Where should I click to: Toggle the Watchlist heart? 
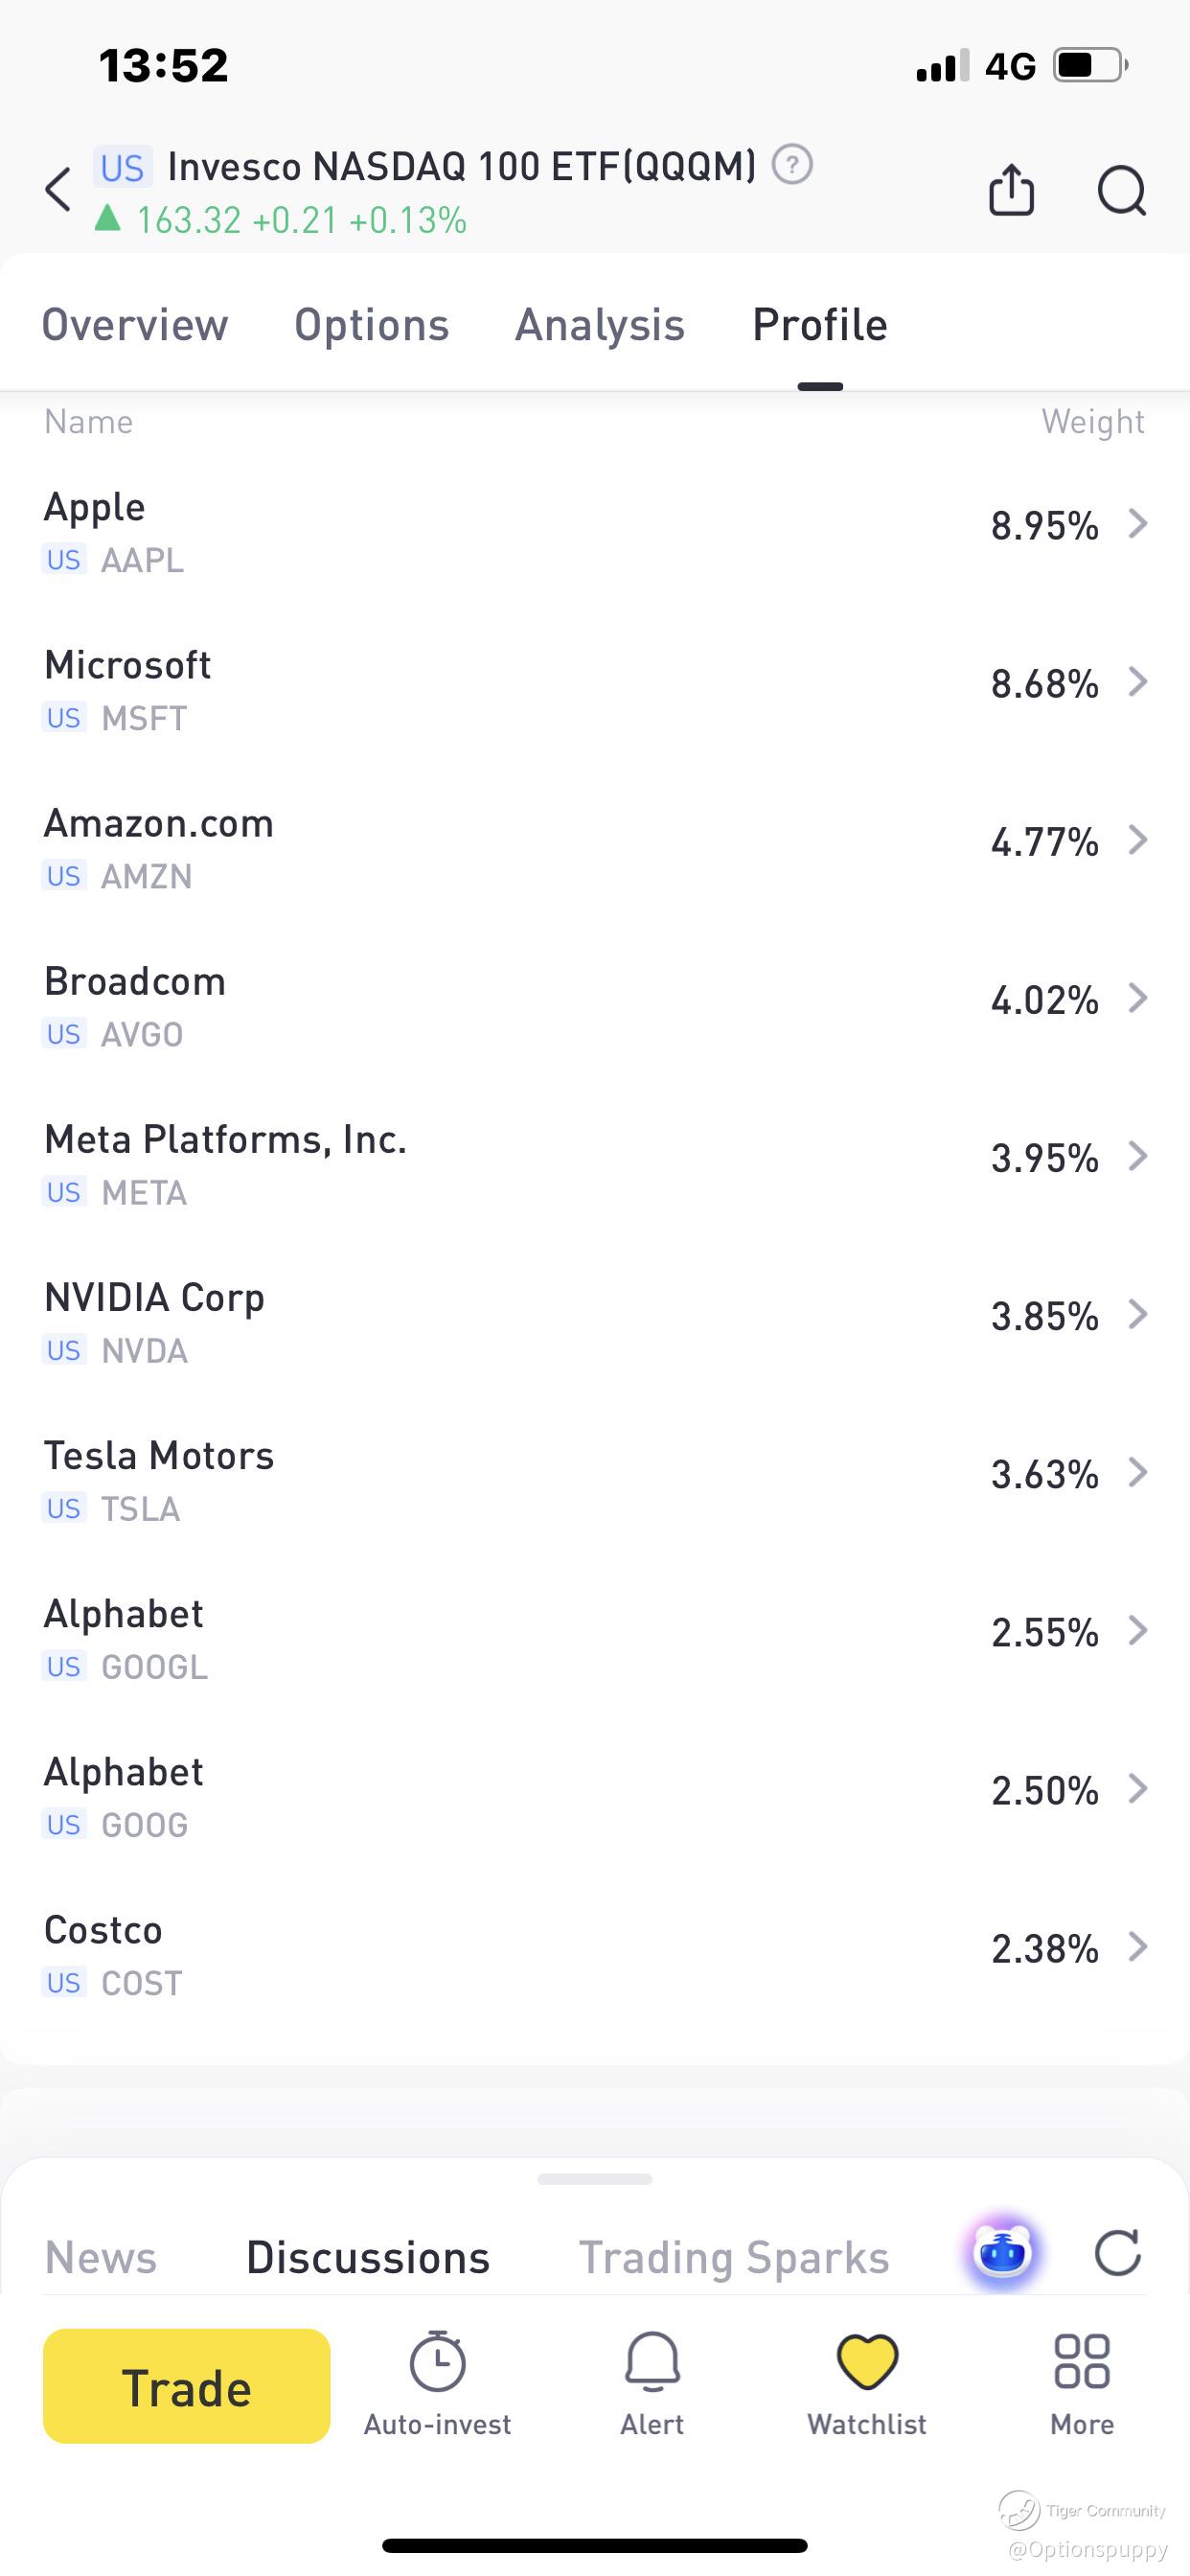point(867,2363)
